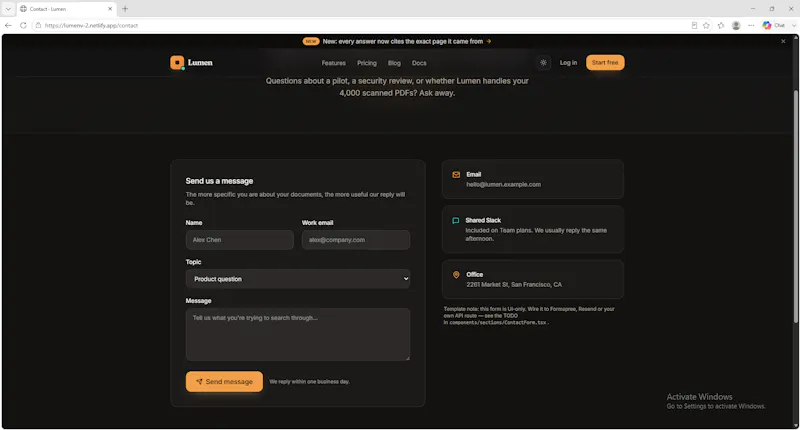Click the 'Send us a message' heading
800x430 pixels.
(219, 181)
